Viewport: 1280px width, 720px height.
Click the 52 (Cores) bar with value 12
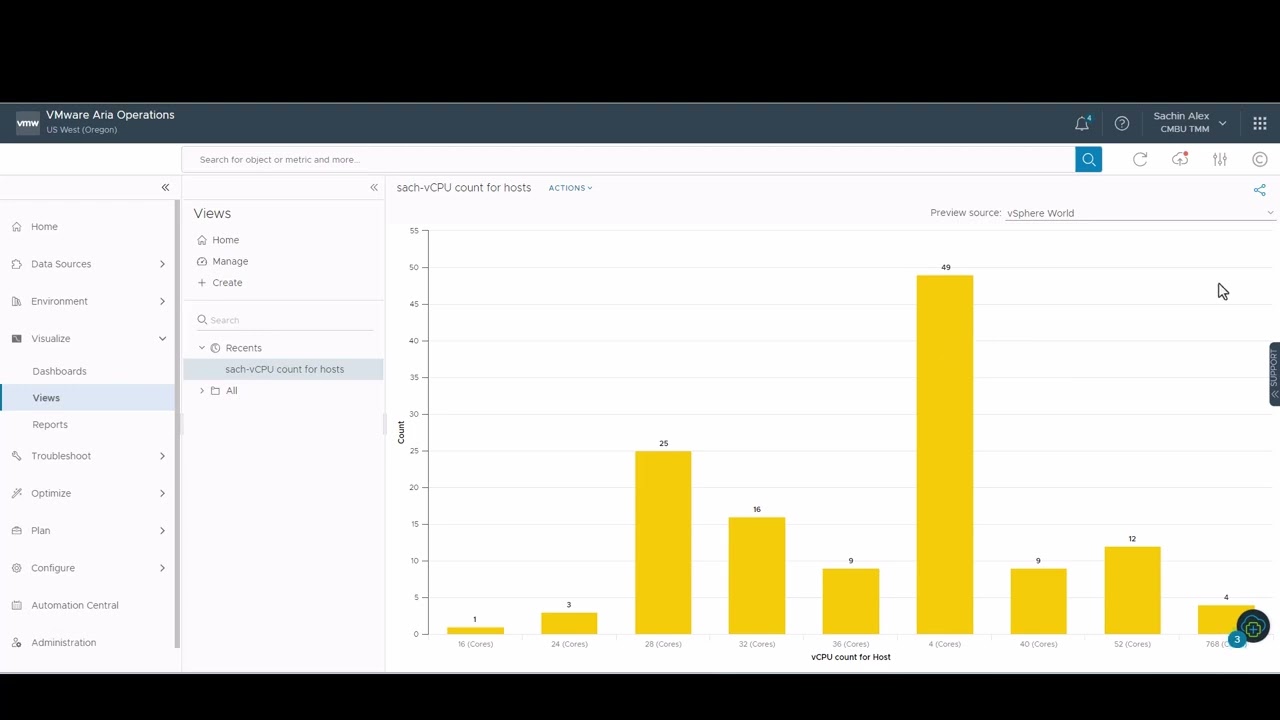coord(1132,590)
